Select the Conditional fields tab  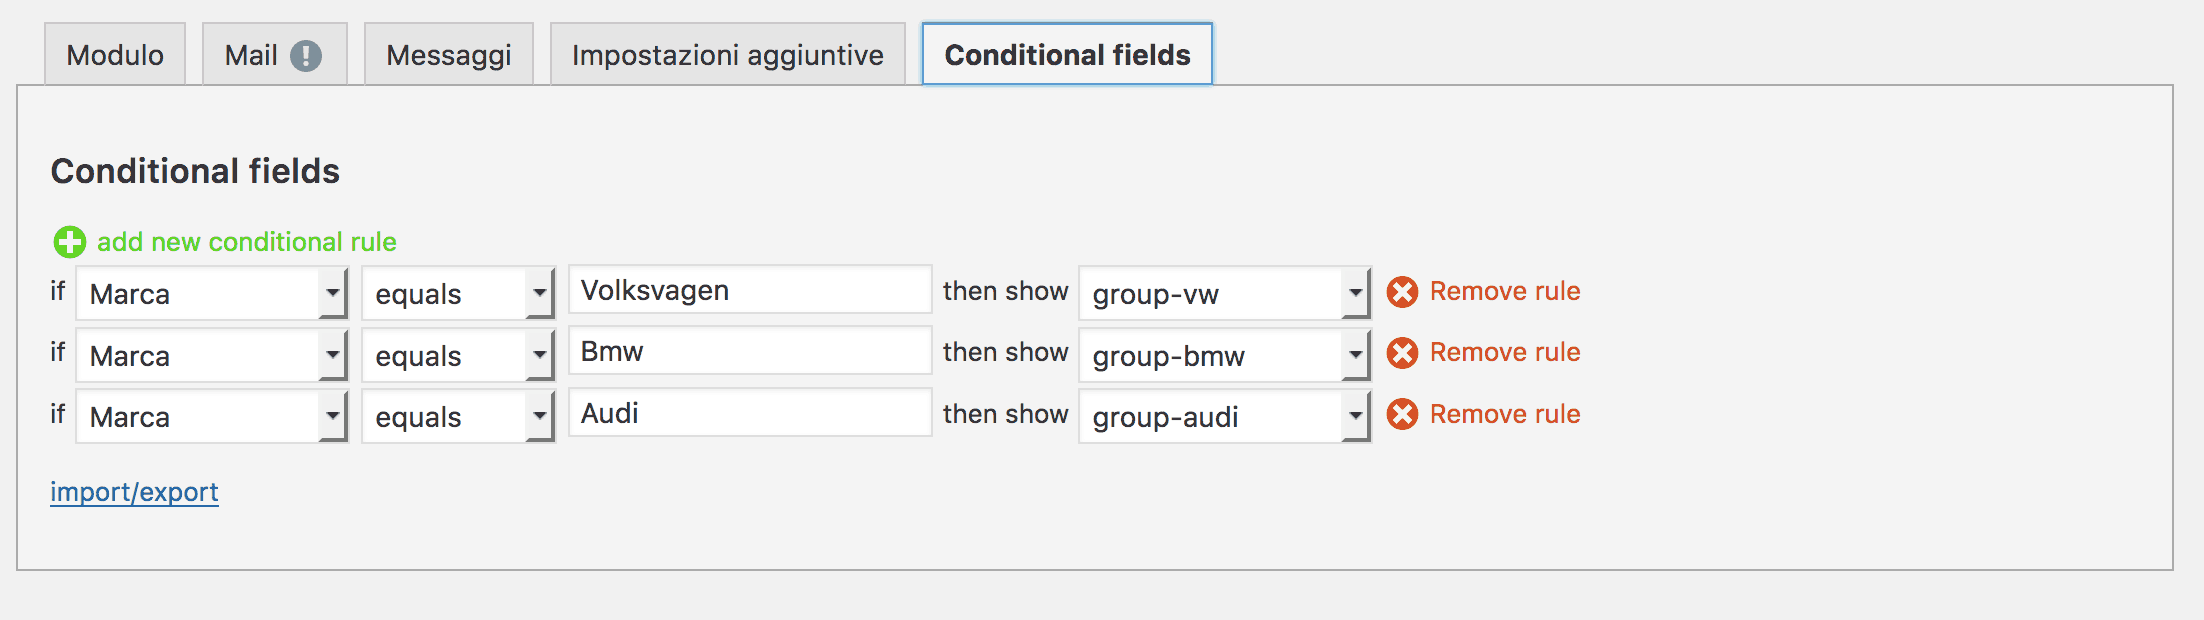[1067, 55]
